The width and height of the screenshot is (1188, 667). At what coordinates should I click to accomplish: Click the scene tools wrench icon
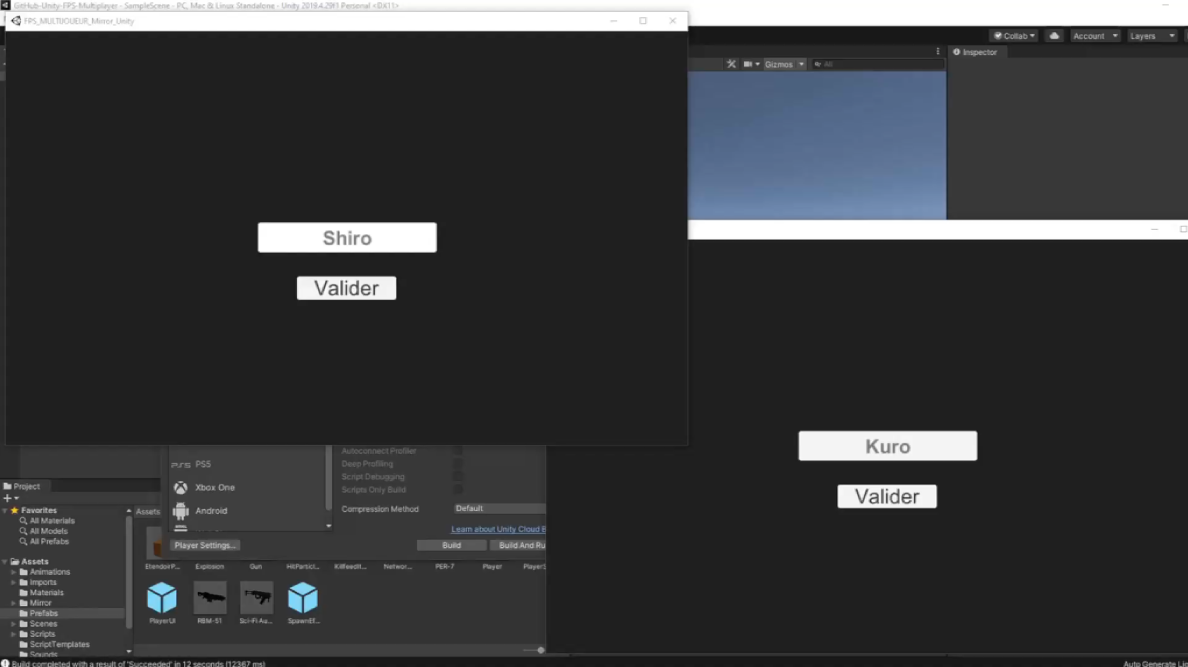(x=731, y=64)
